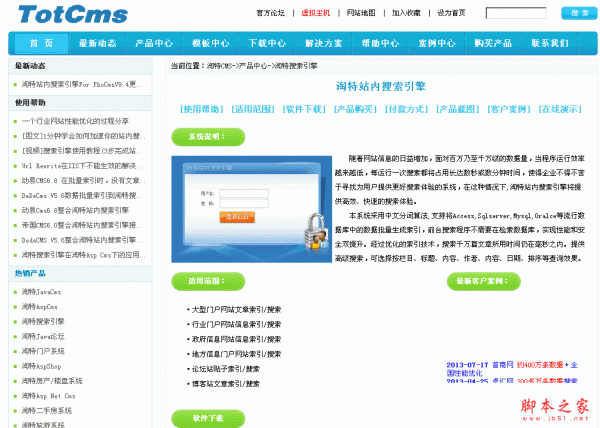
Task: Select the 首页 navigation tab
Action: coord(41,43)
